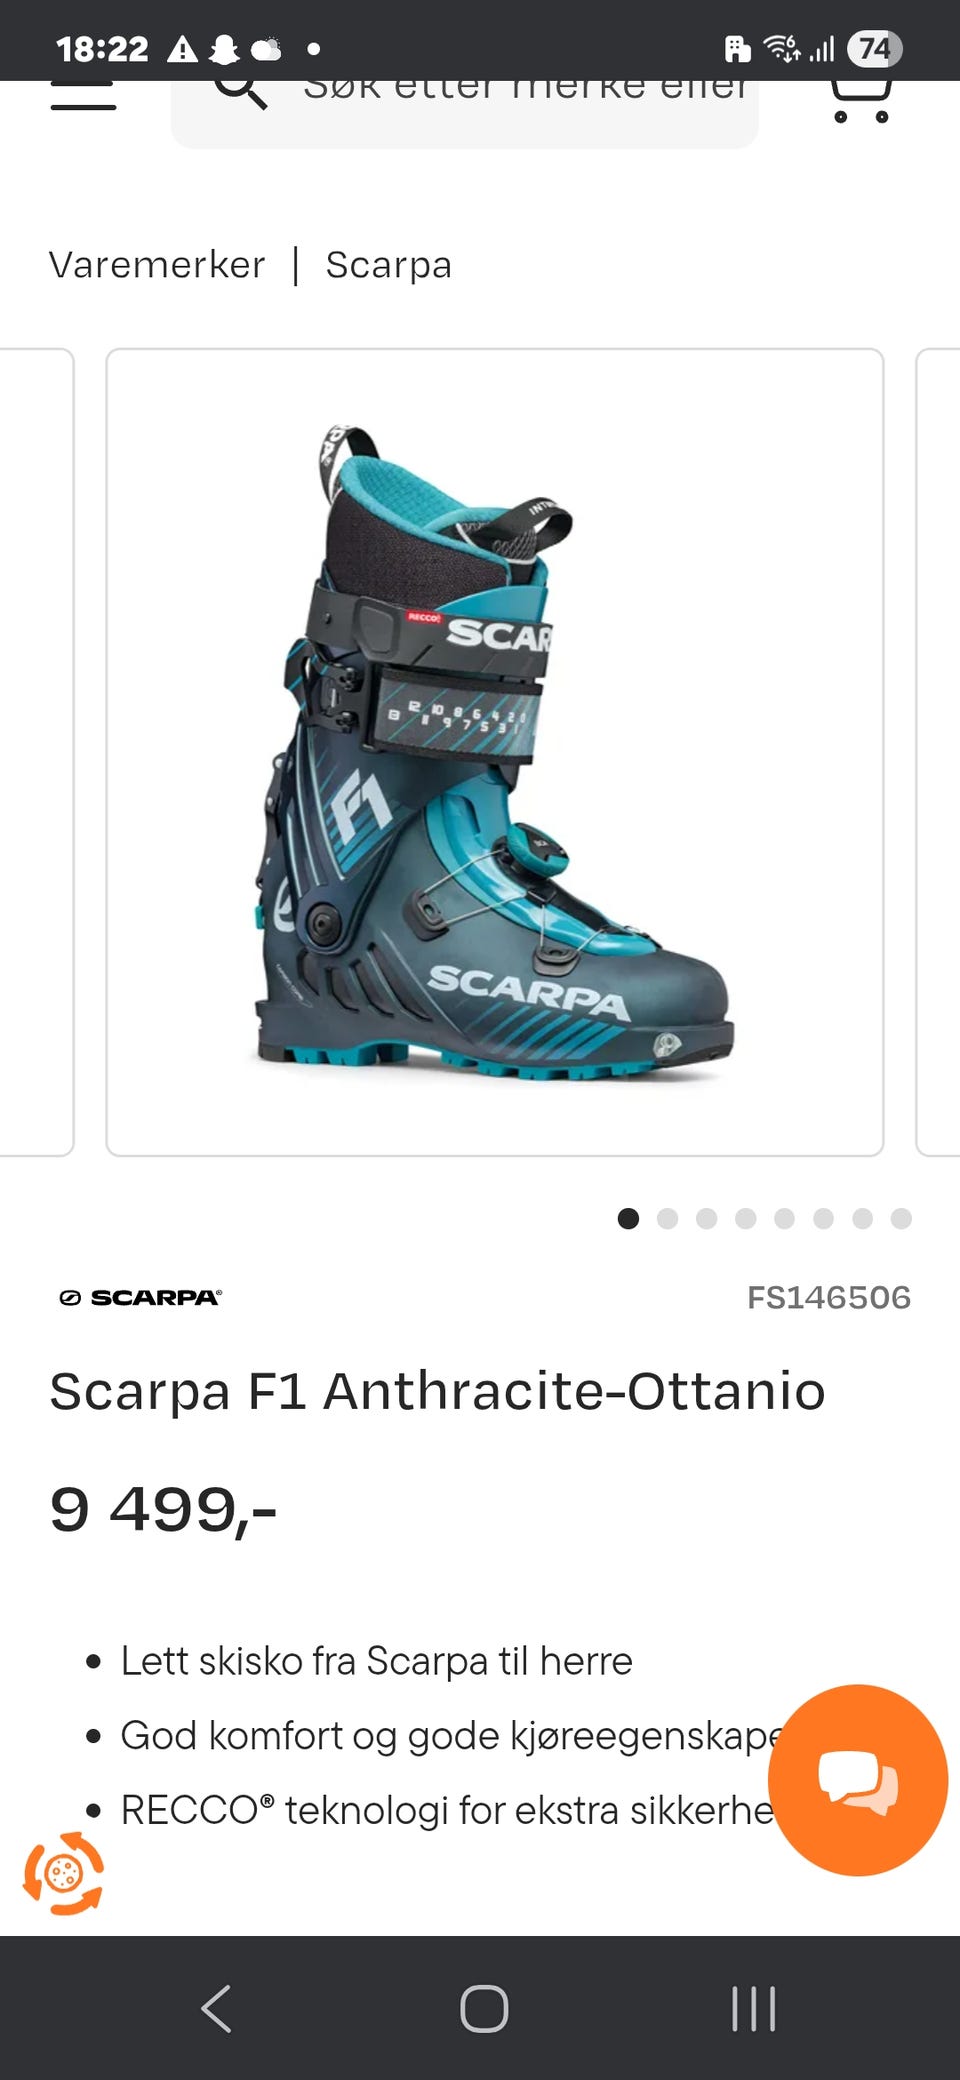Open the recent apps button
This screenshot has height=2080, width=960.
pyautogui.click(x=753, y=2008)
